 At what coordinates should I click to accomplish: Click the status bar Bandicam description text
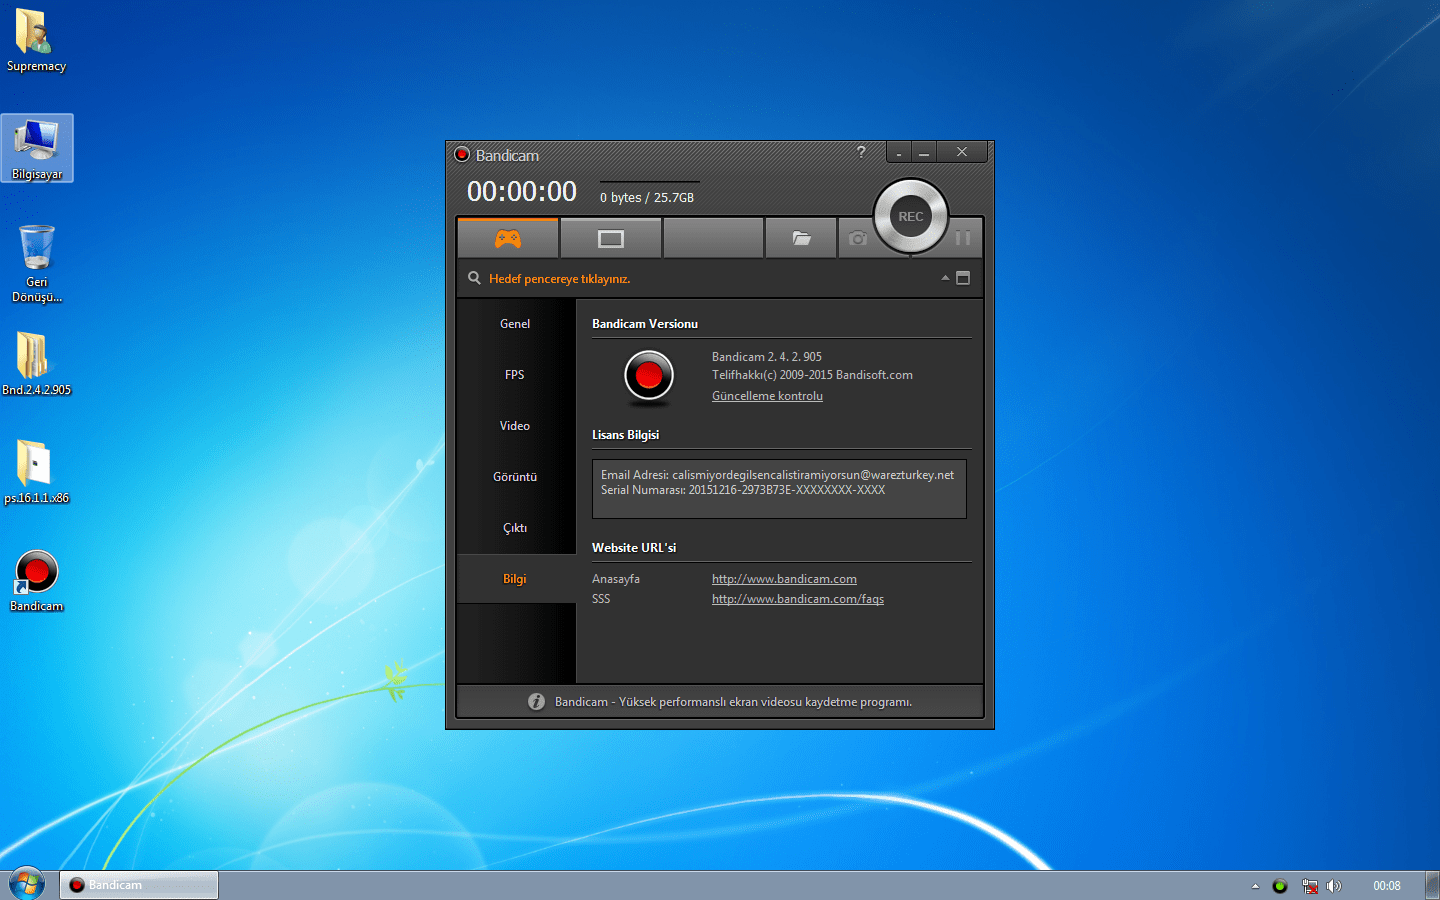point(733,702)
